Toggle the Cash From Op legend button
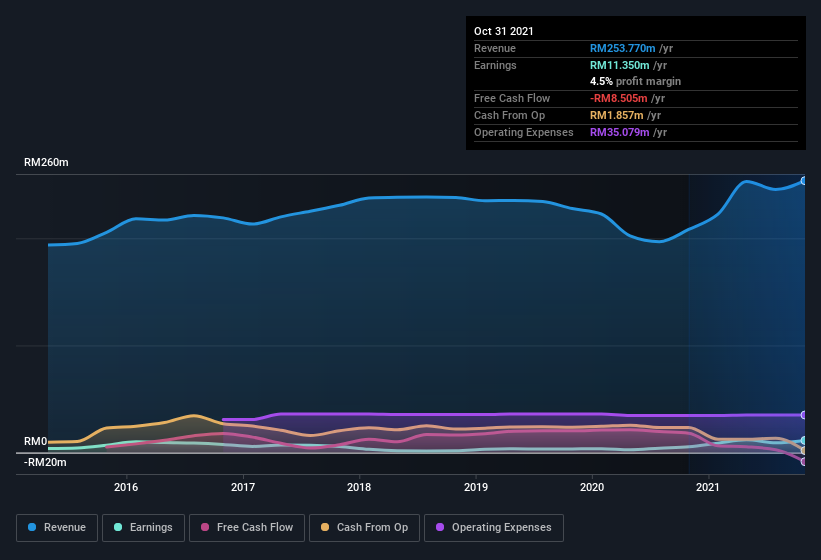Image resolution: width=821 pixels, height=560 pixels. click(x=364, y=528)
